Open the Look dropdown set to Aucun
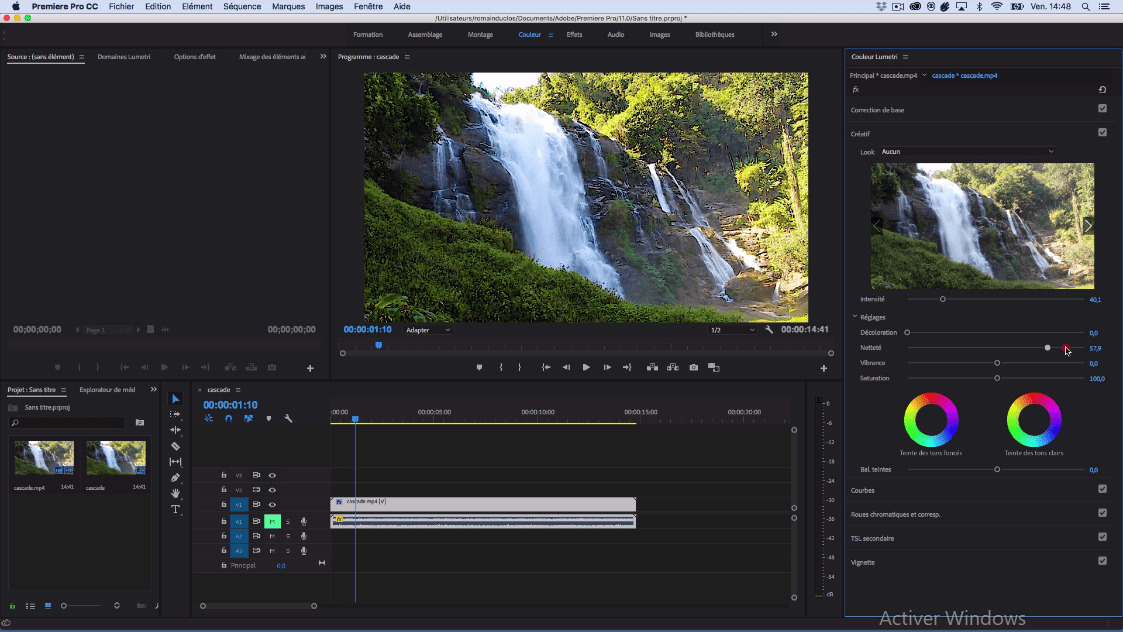The image size is (1123, 632). coord(967,152)
